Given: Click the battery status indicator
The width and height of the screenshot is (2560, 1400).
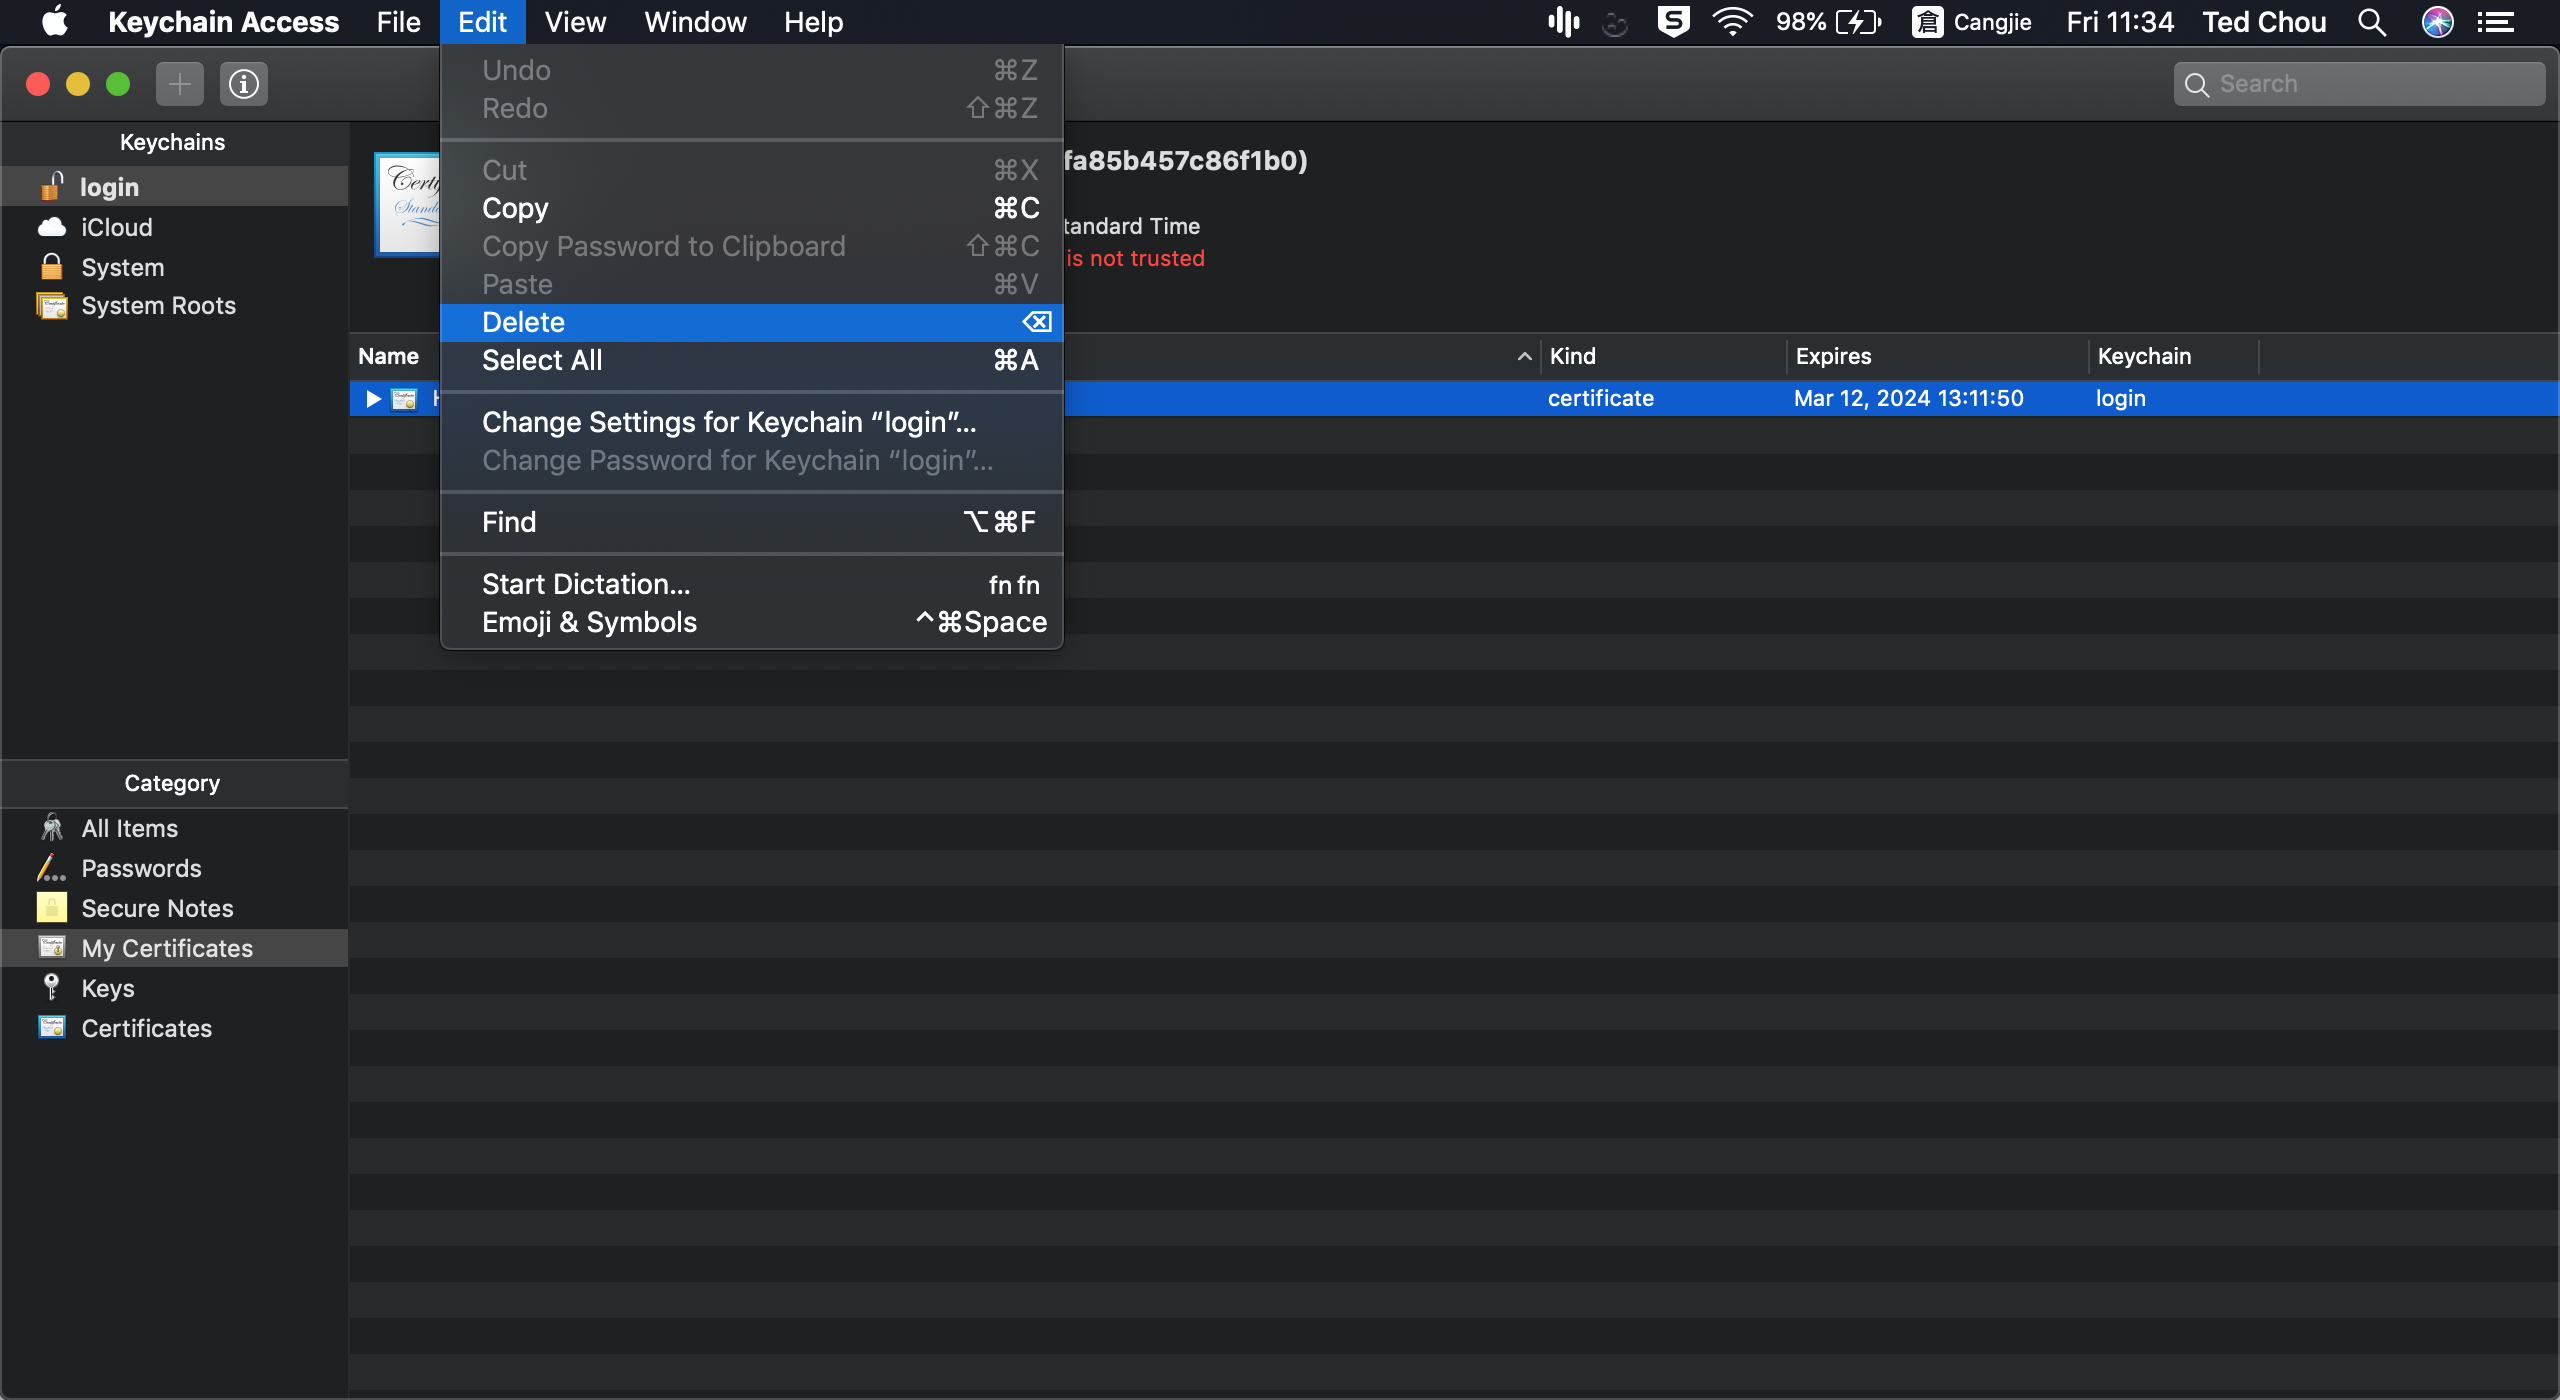Looking at the screenshot, I should [1828, 22].
